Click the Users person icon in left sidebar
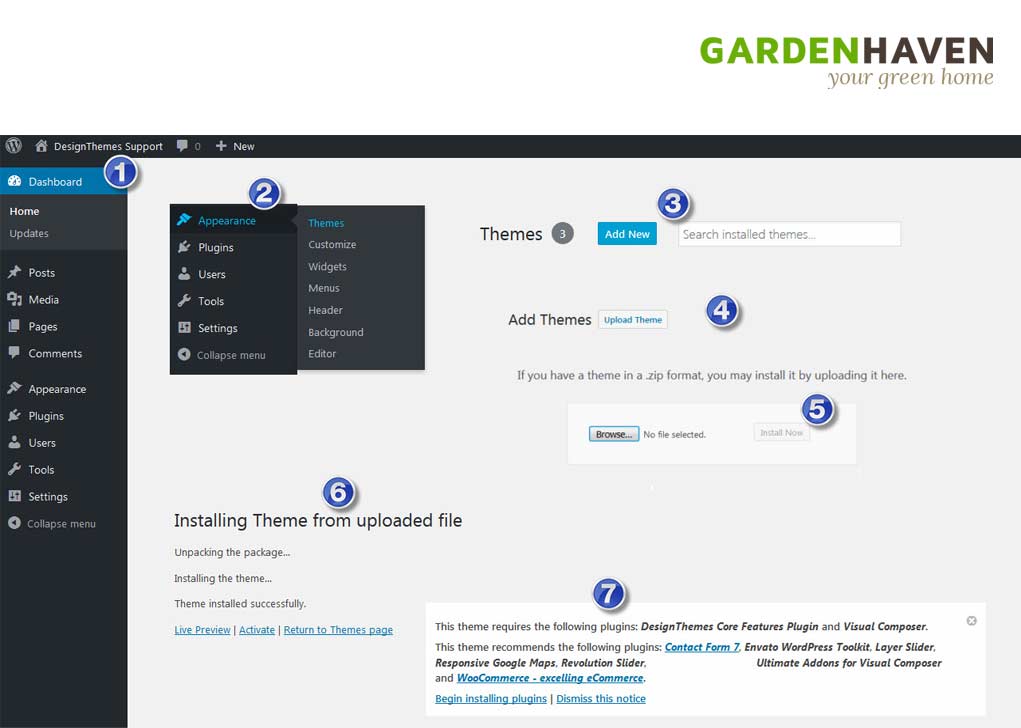The image size is (1021, 728). tap(14, 442)
